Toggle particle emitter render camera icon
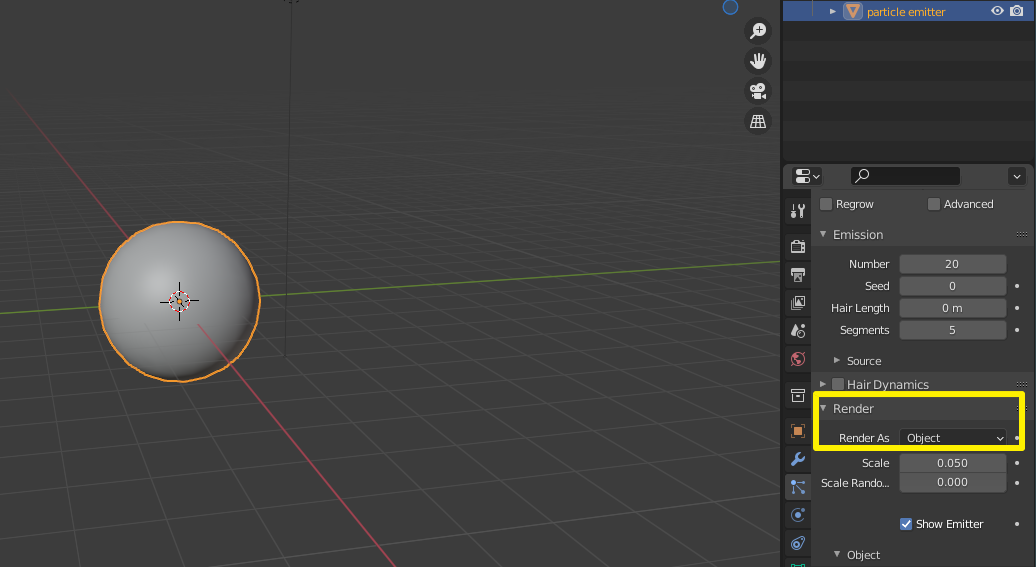1036x567 pixels. click(1017, 11)
